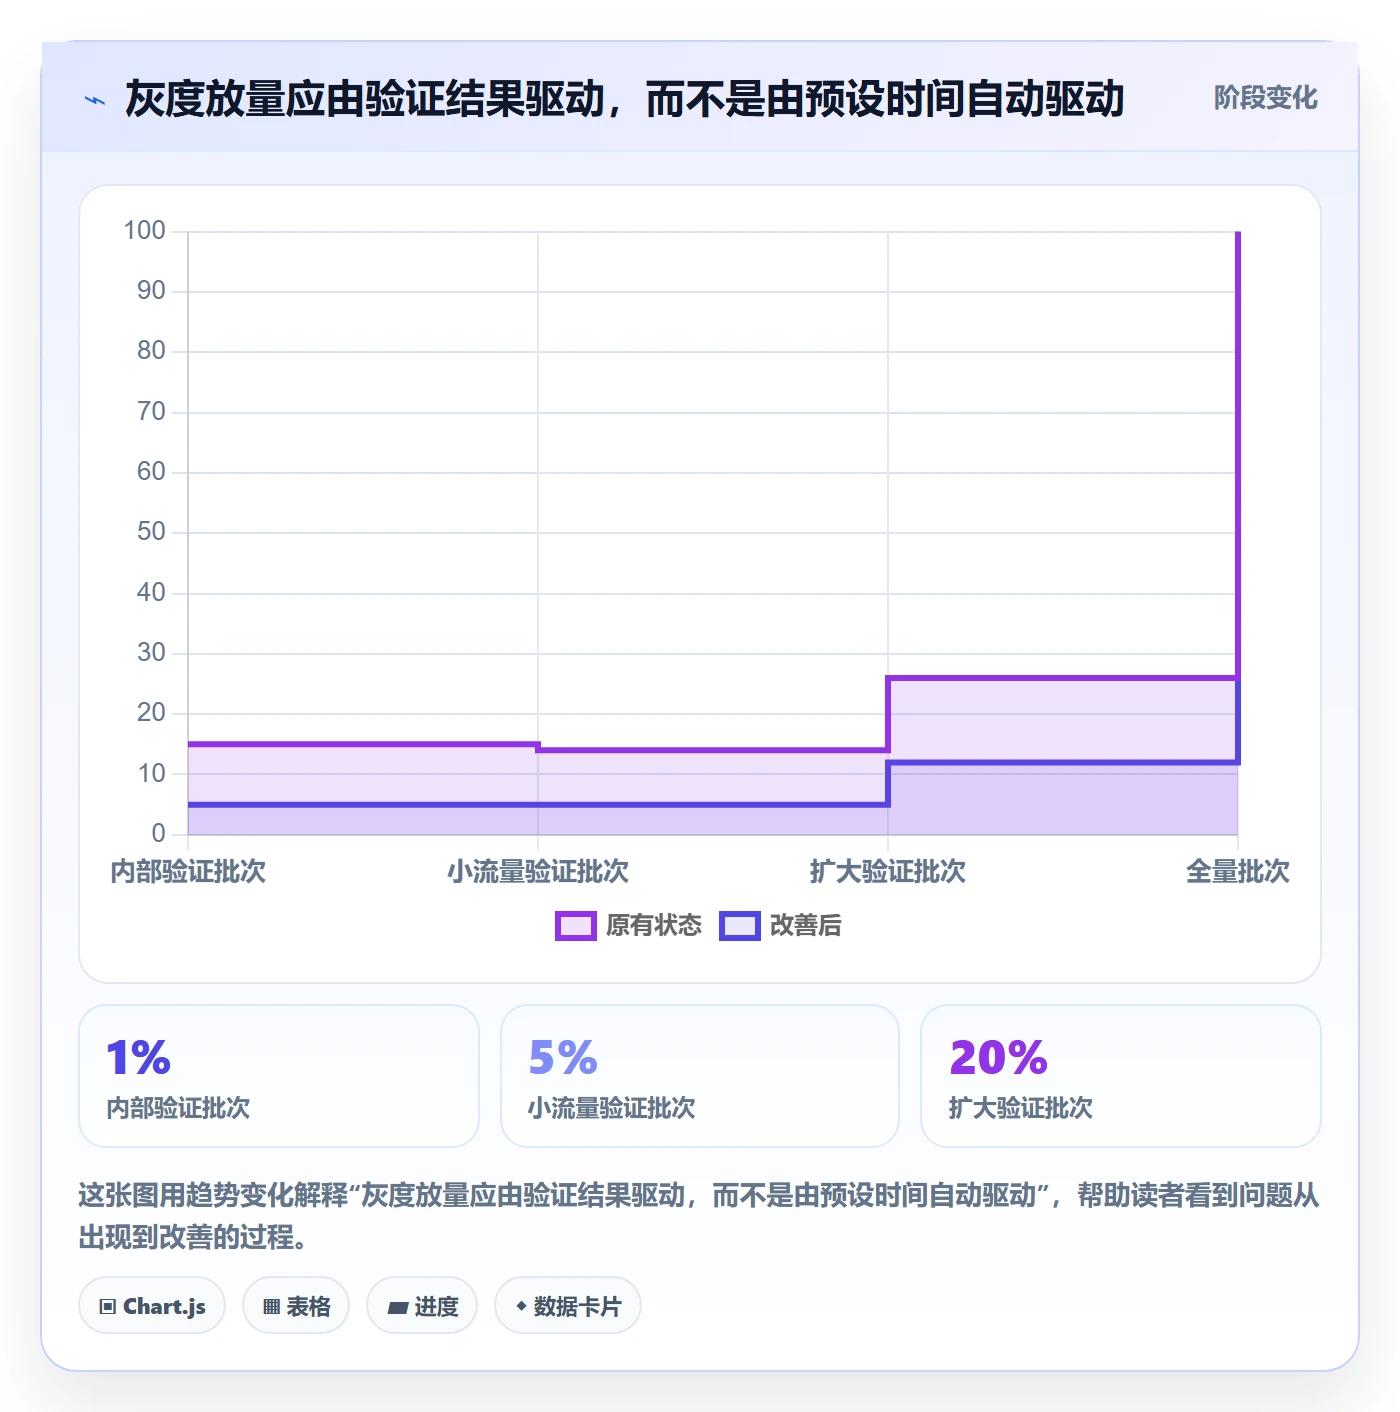Click the grid icon in the 表格 chip
Image resolution: width=1400 pixels, height=1412 pixels.
point(271,1307)
